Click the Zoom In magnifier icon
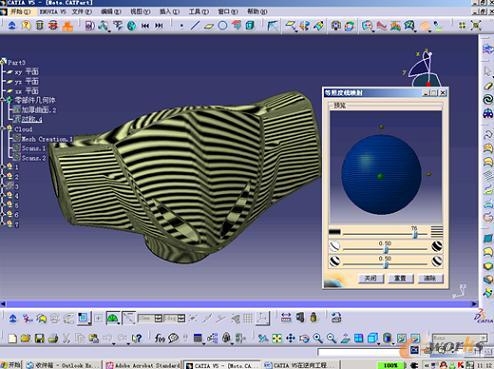494x369 pixels. [x=318, y=338]
